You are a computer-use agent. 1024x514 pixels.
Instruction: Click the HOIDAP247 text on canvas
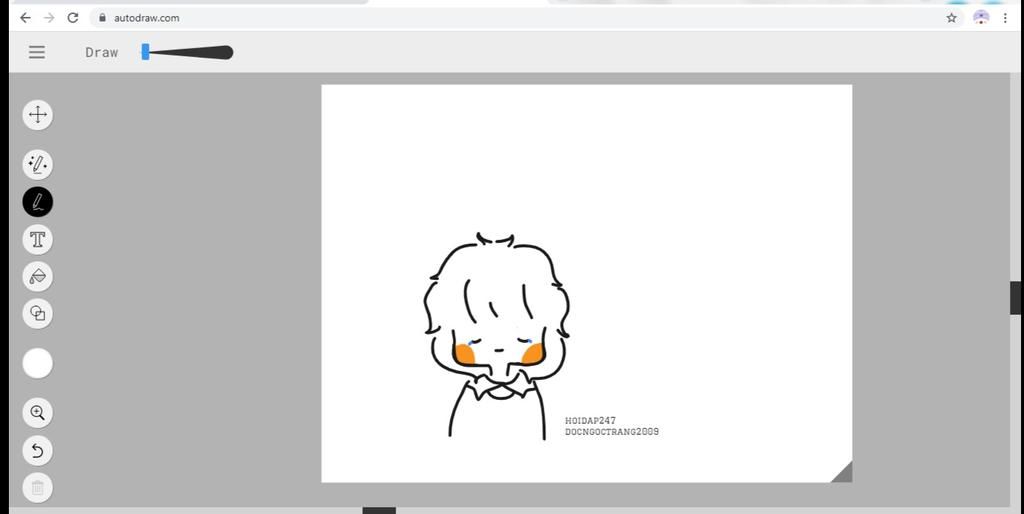point(590,421)
